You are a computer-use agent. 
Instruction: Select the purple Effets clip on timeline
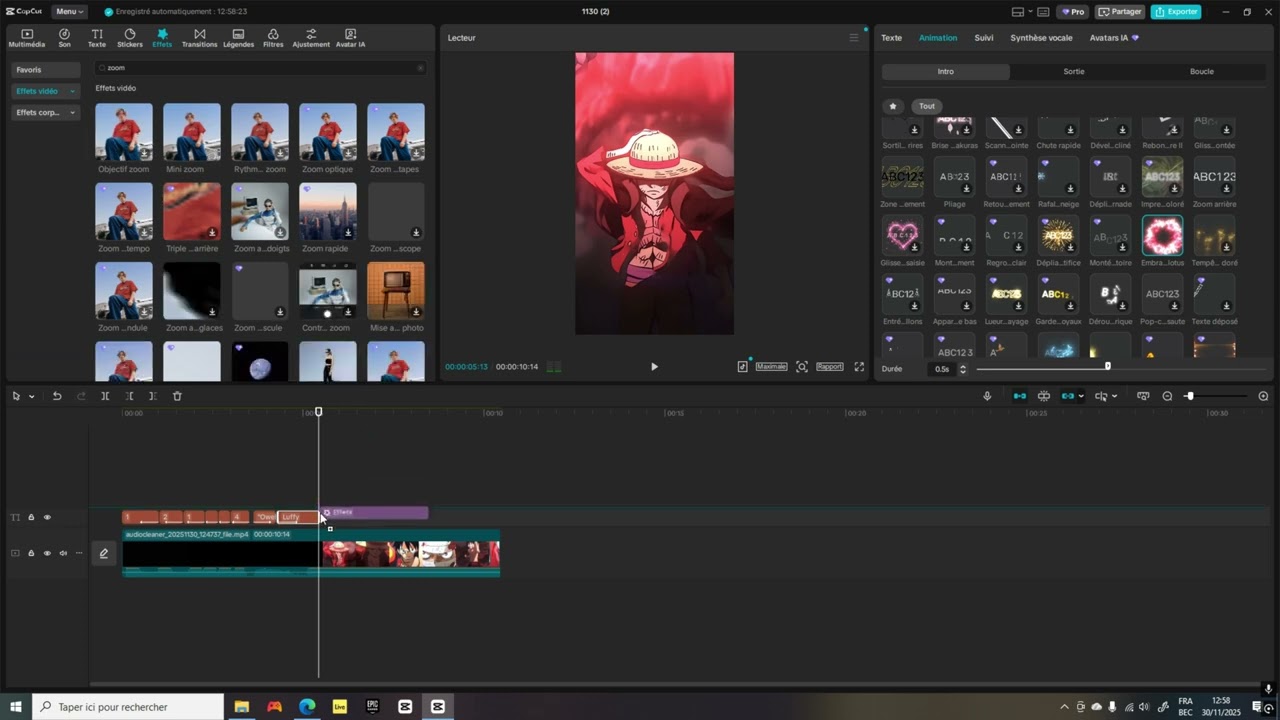click(x=375, y=513)
